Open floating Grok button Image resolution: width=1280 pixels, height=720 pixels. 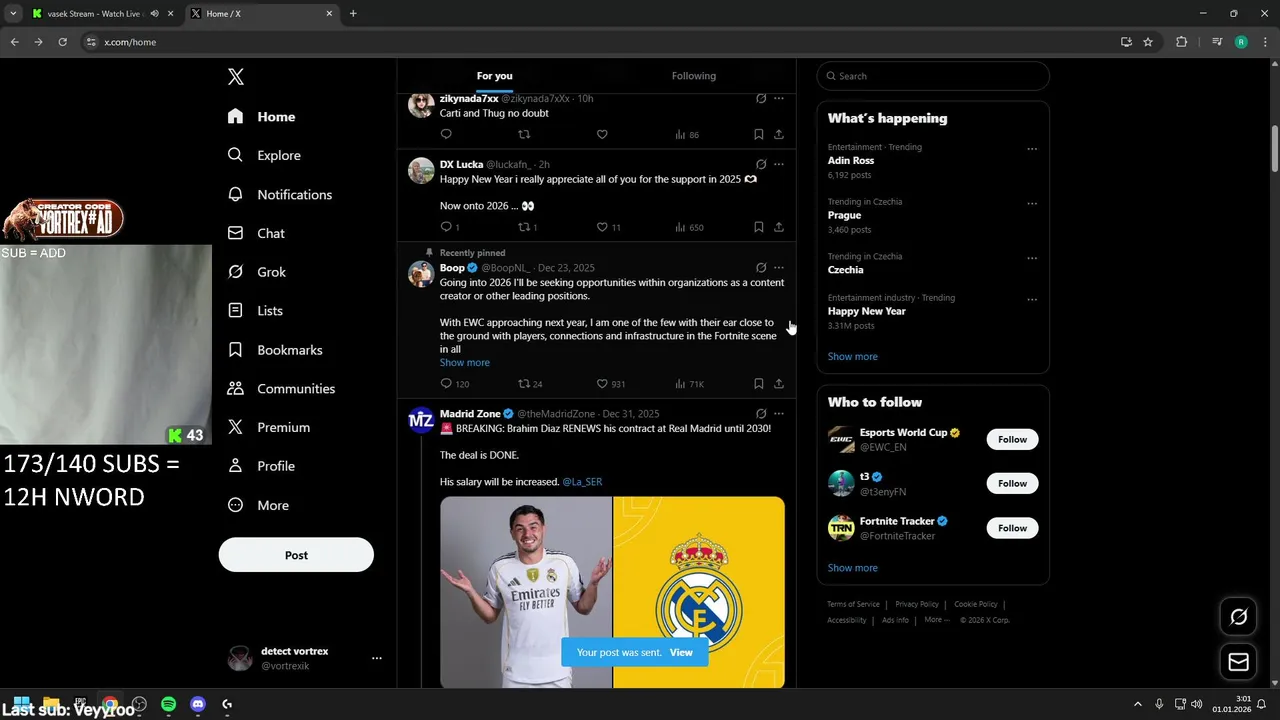click(x=1238, y=617)
